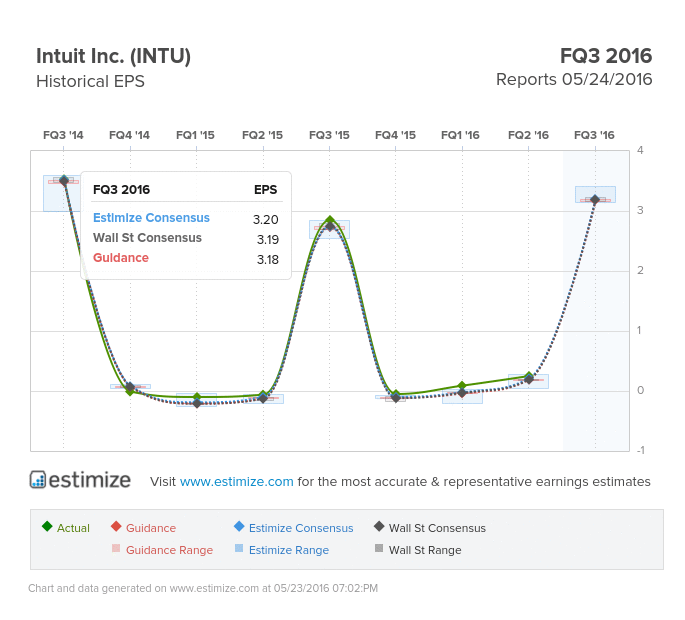Click the chart generation timestamp footer
685x620 pixels.
click(x=203, y=588)
